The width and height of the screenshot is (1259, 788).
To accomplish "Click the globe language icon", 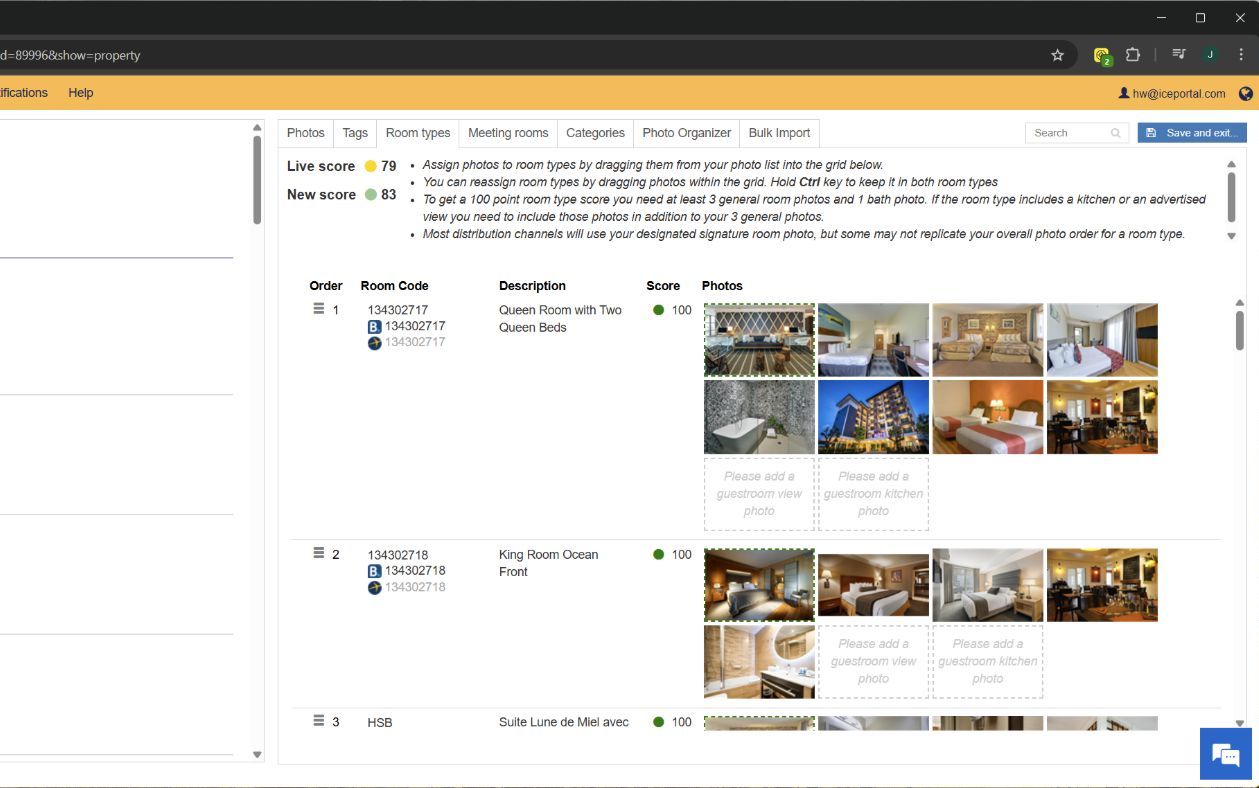I will [x=1245, y=93].
